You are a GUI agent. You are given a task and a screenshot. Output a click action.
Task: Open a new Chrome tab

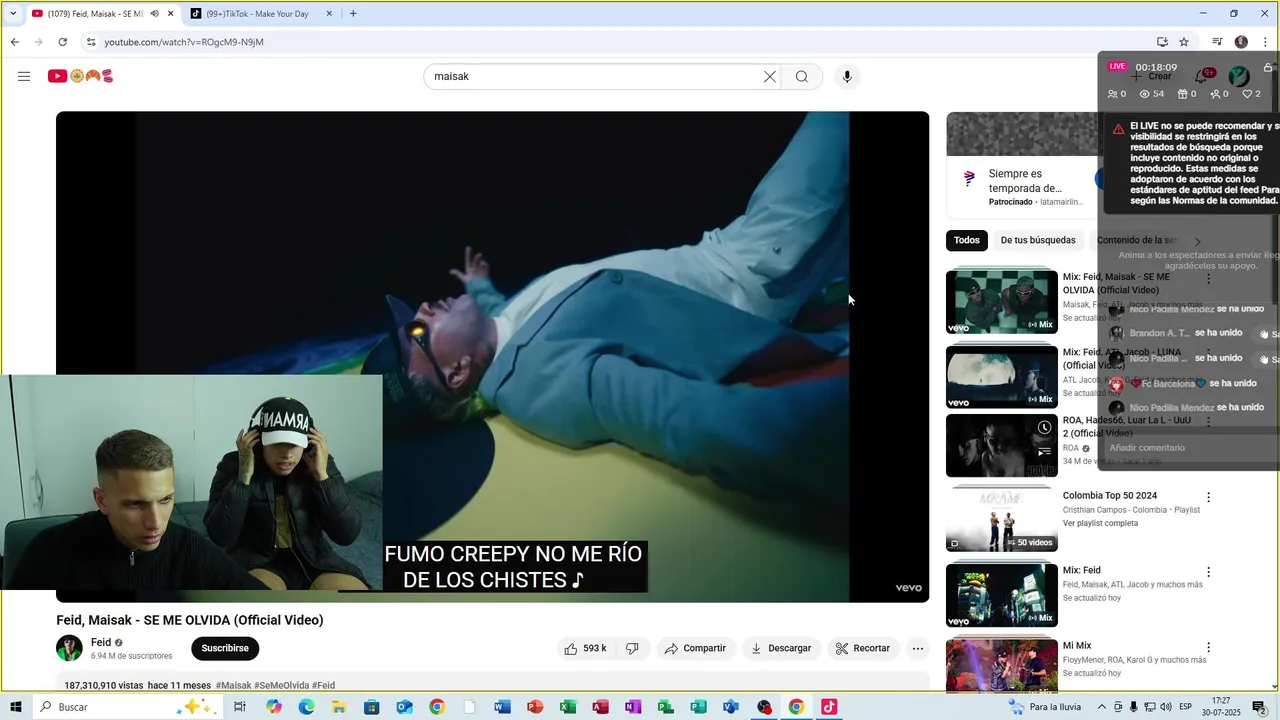(353, 13)
